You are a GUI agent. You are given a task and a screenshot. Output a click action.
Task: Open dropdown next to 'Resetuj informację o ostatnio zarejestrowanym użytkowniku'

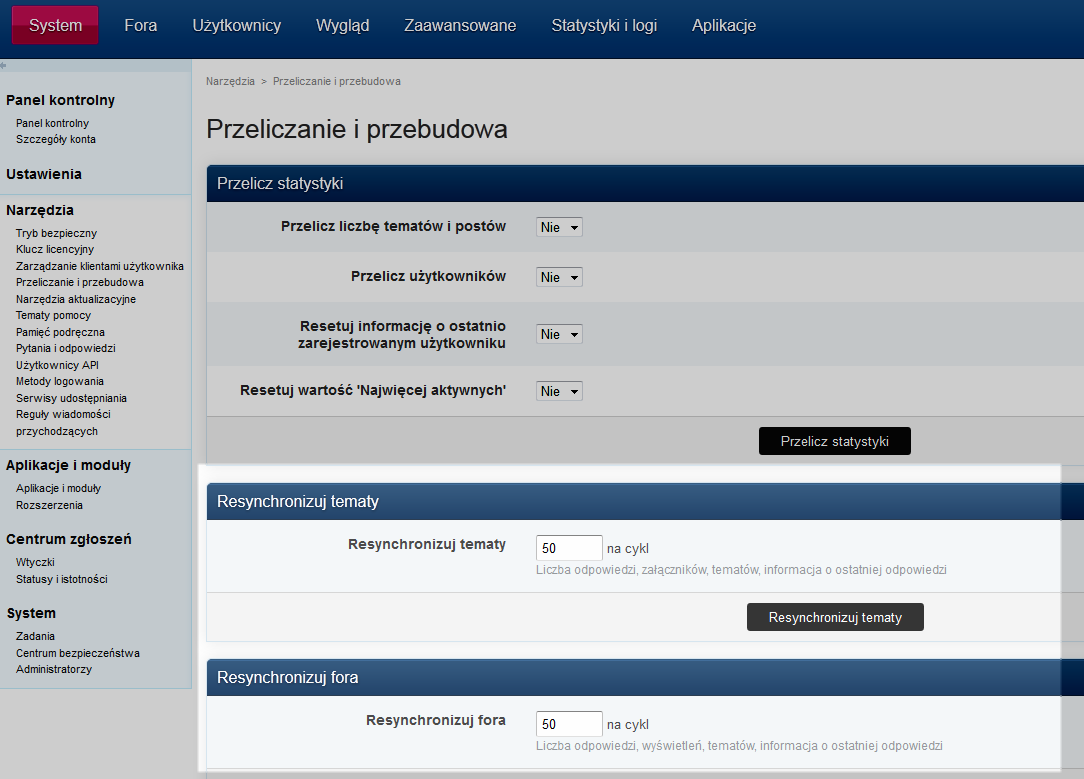click(558, 334)
